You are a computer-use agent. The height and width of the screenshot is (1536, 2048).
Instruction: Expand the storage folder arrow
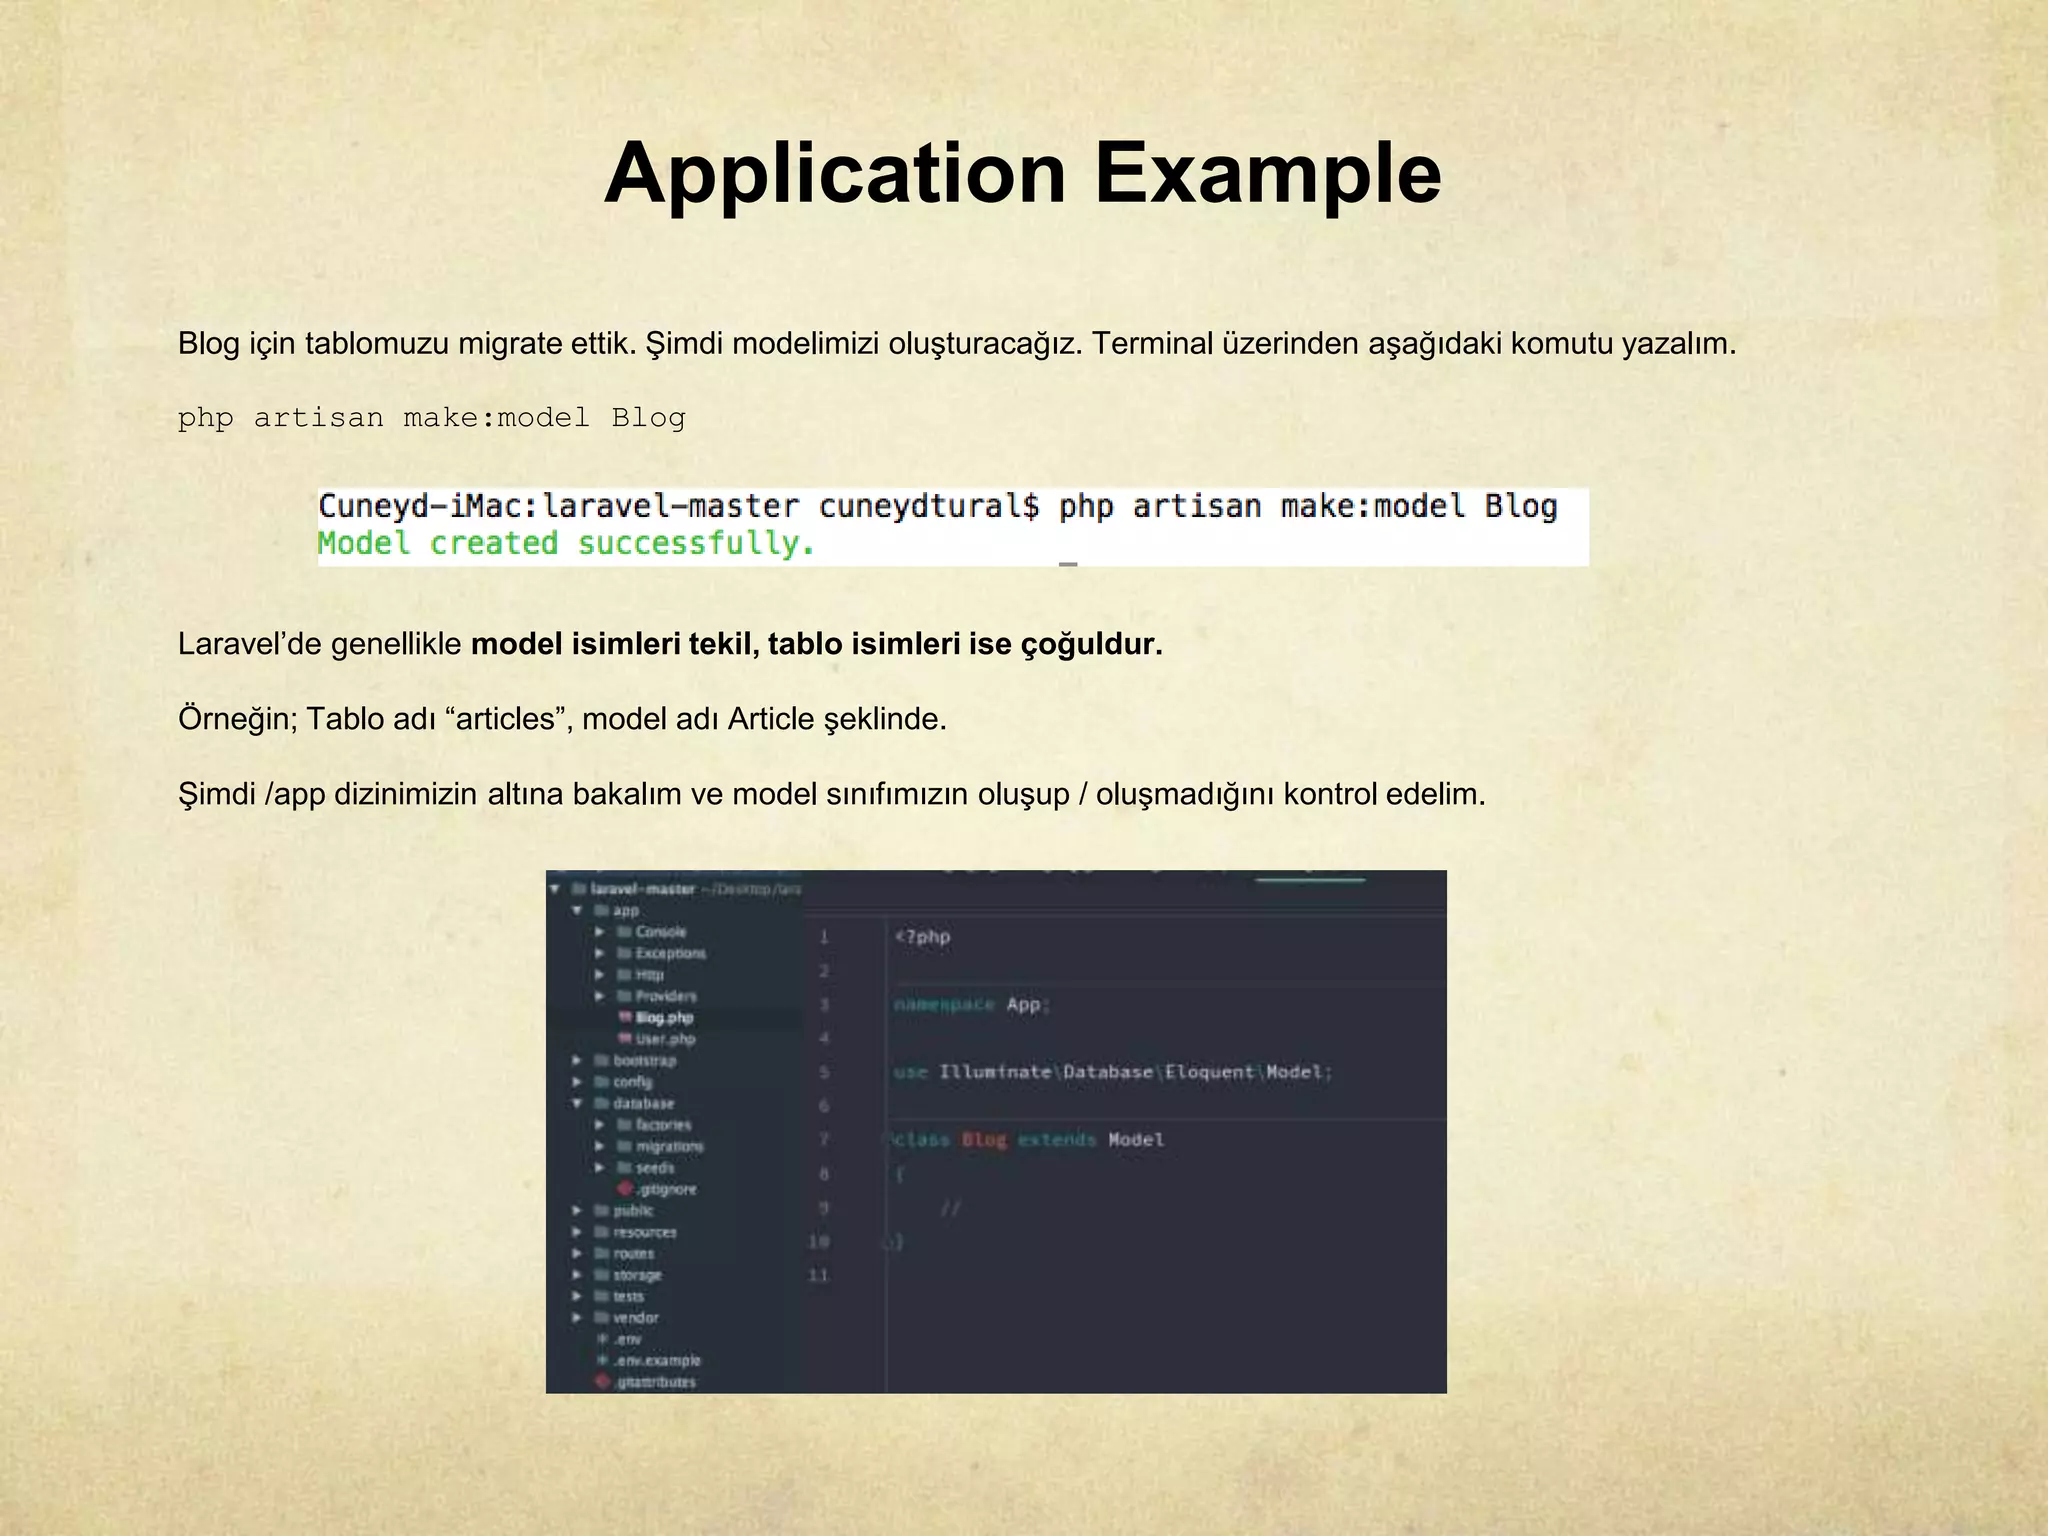[577, 1275]
